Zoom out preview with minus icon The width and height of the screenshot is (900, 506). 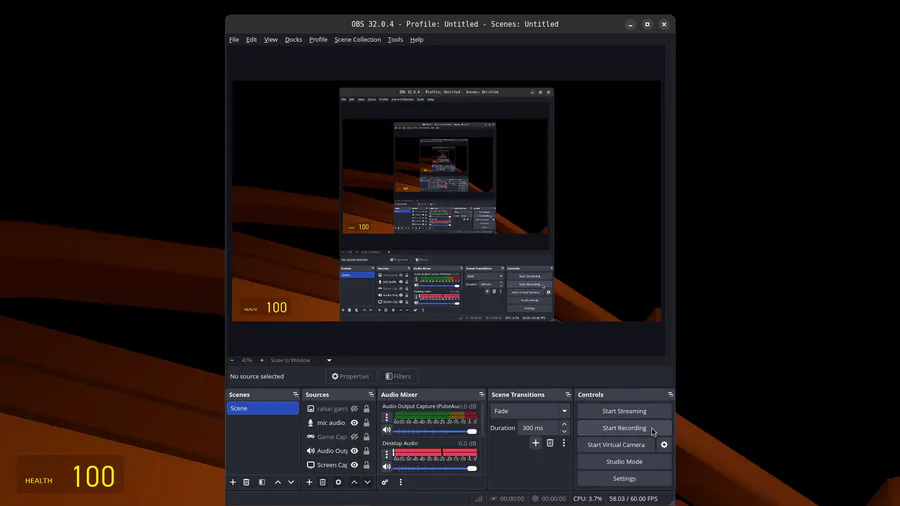(232, 360)
